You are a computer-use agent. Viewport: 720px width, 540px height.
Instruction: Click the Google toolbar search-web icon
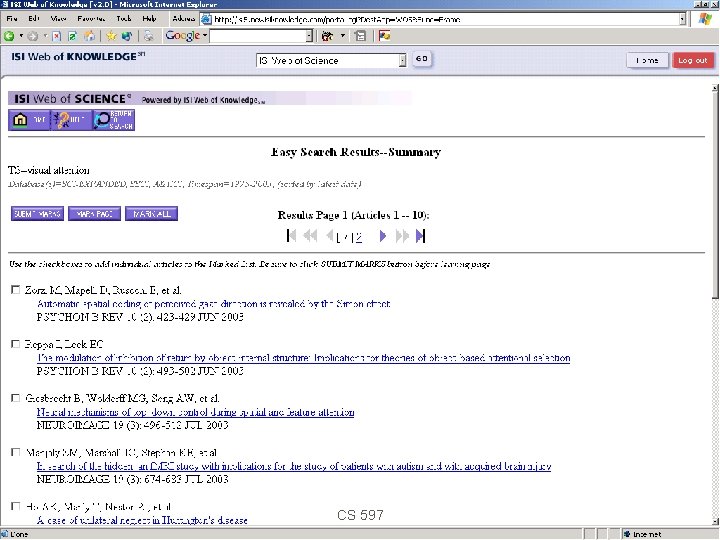[327, 36]
